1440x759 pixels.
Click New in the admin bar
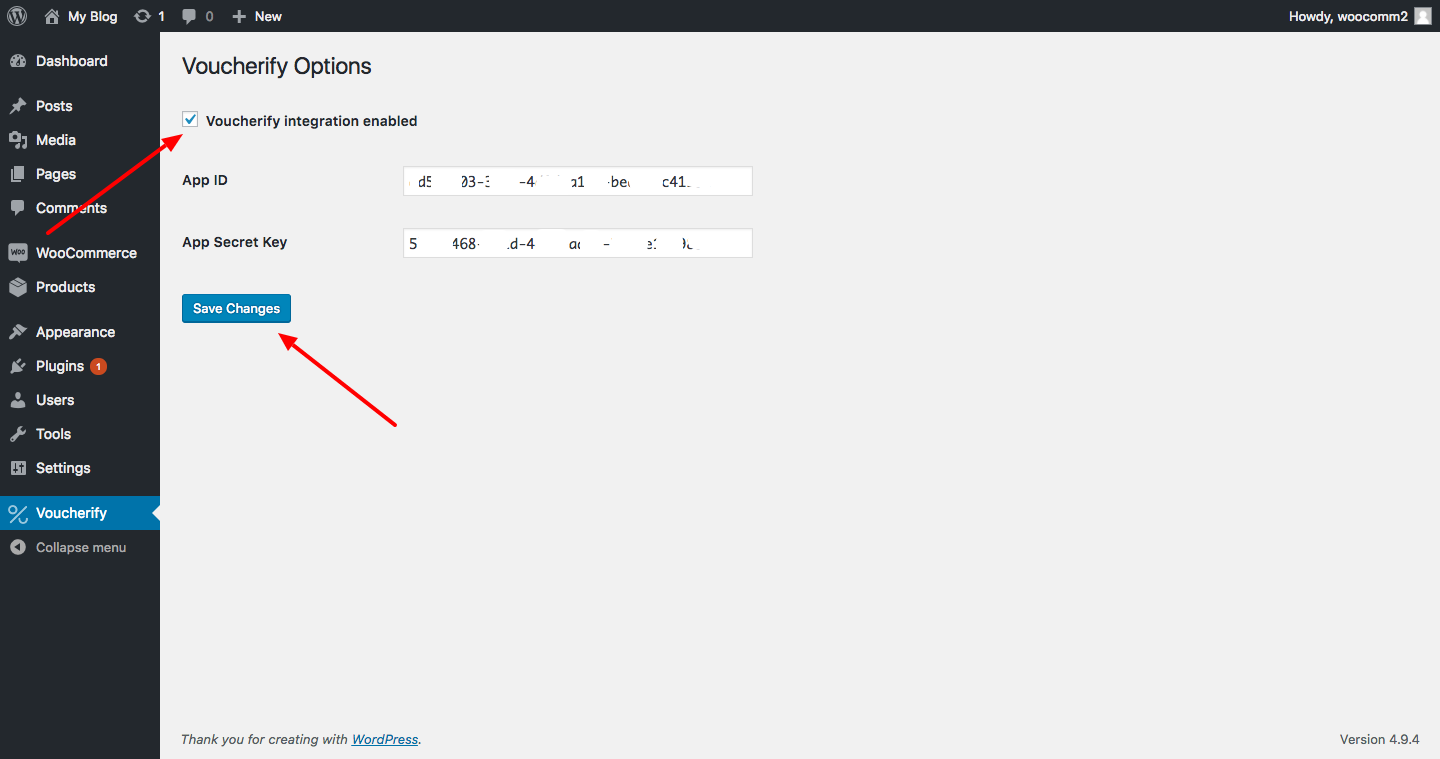pos(268,16)
